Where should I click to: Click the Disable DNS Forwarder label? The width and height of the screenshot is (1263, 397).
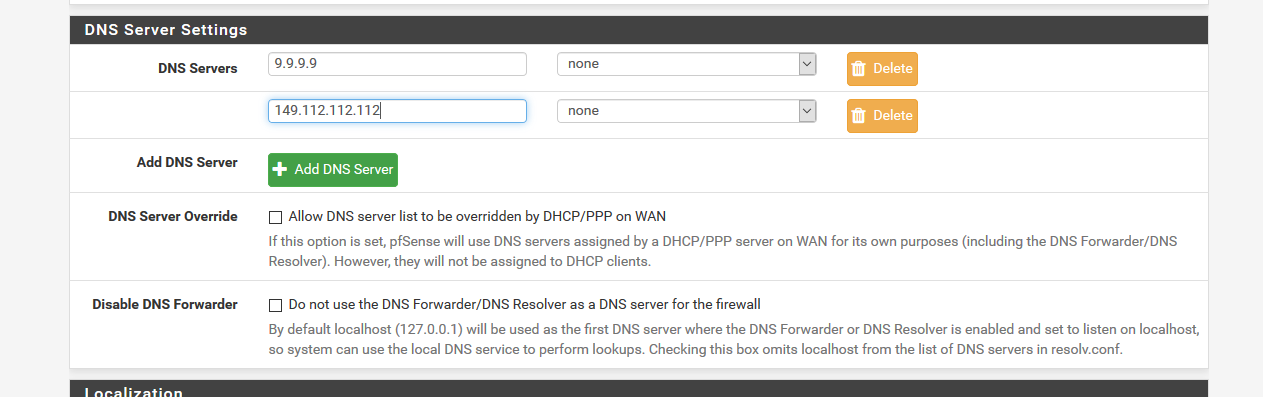[165, 304]
